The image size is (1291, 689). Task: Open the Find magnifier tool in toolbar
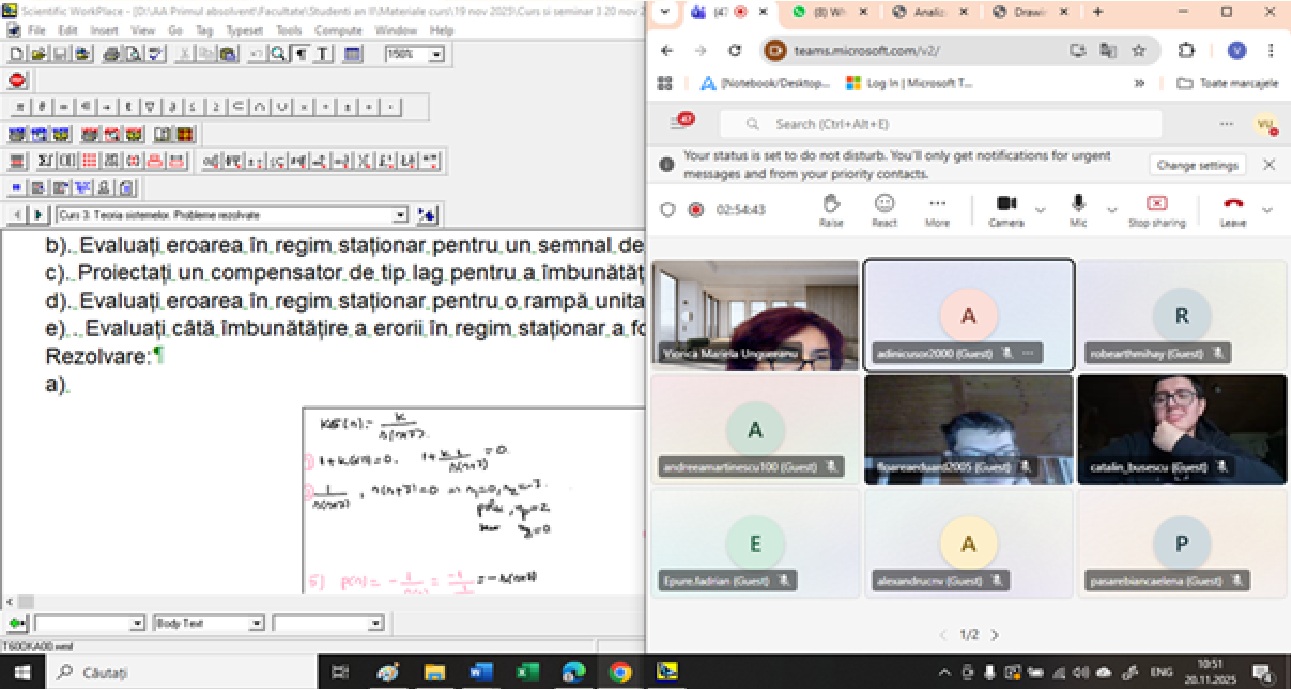[278, 55]
